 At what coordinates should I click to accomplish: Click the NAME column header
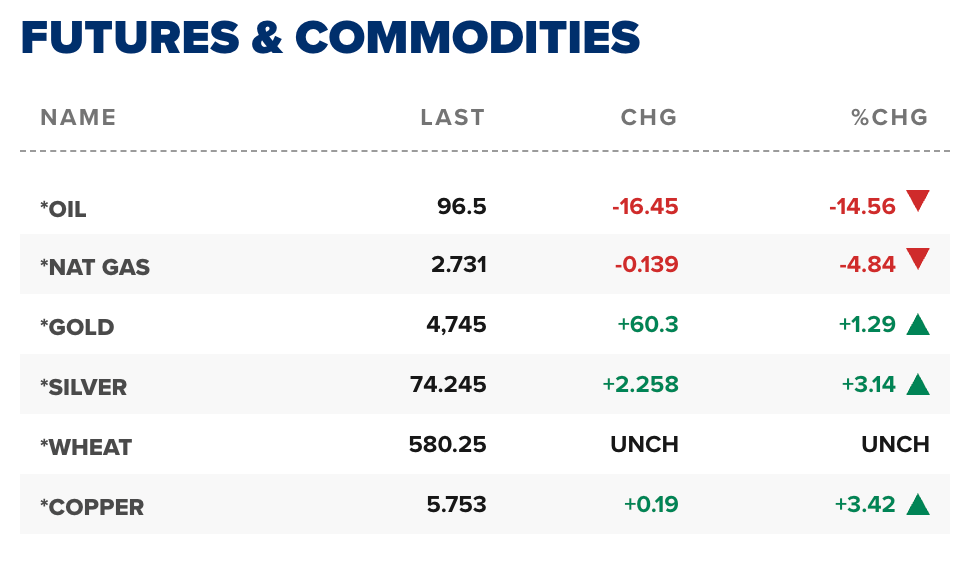click(78, 118)
